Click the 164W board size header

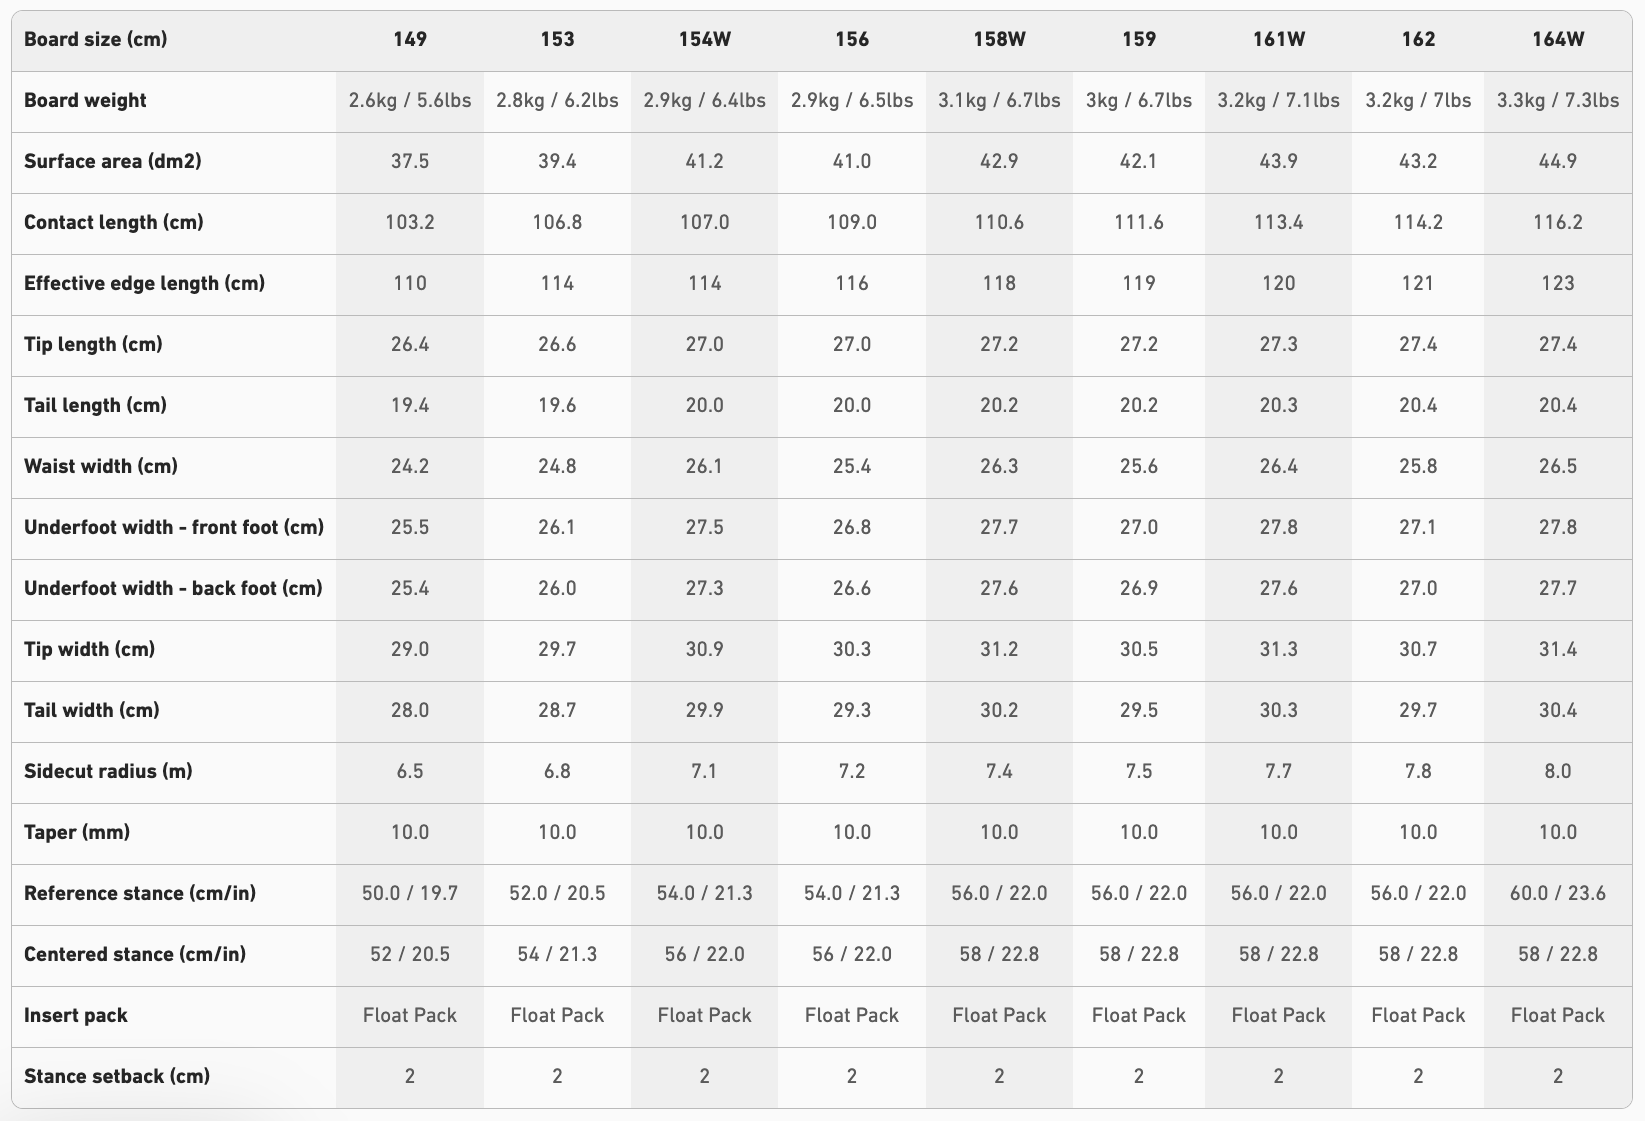(1557, 39)
